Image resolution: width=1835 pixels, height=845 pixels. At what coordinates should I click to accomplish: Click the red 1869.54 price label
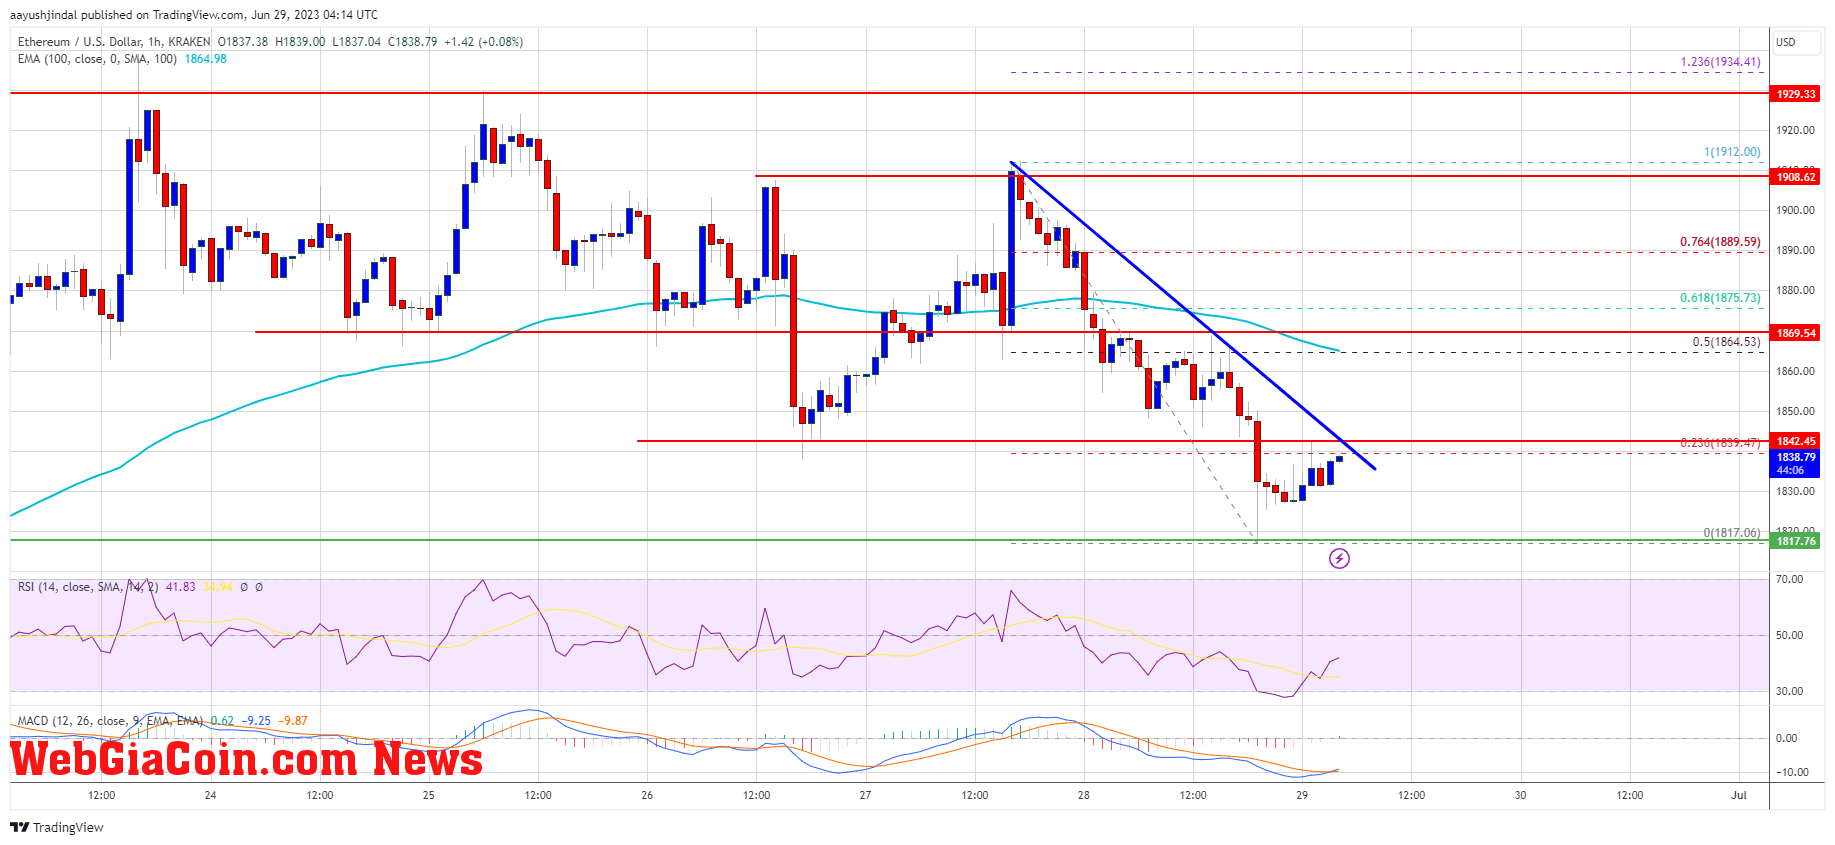(1796, 333)
